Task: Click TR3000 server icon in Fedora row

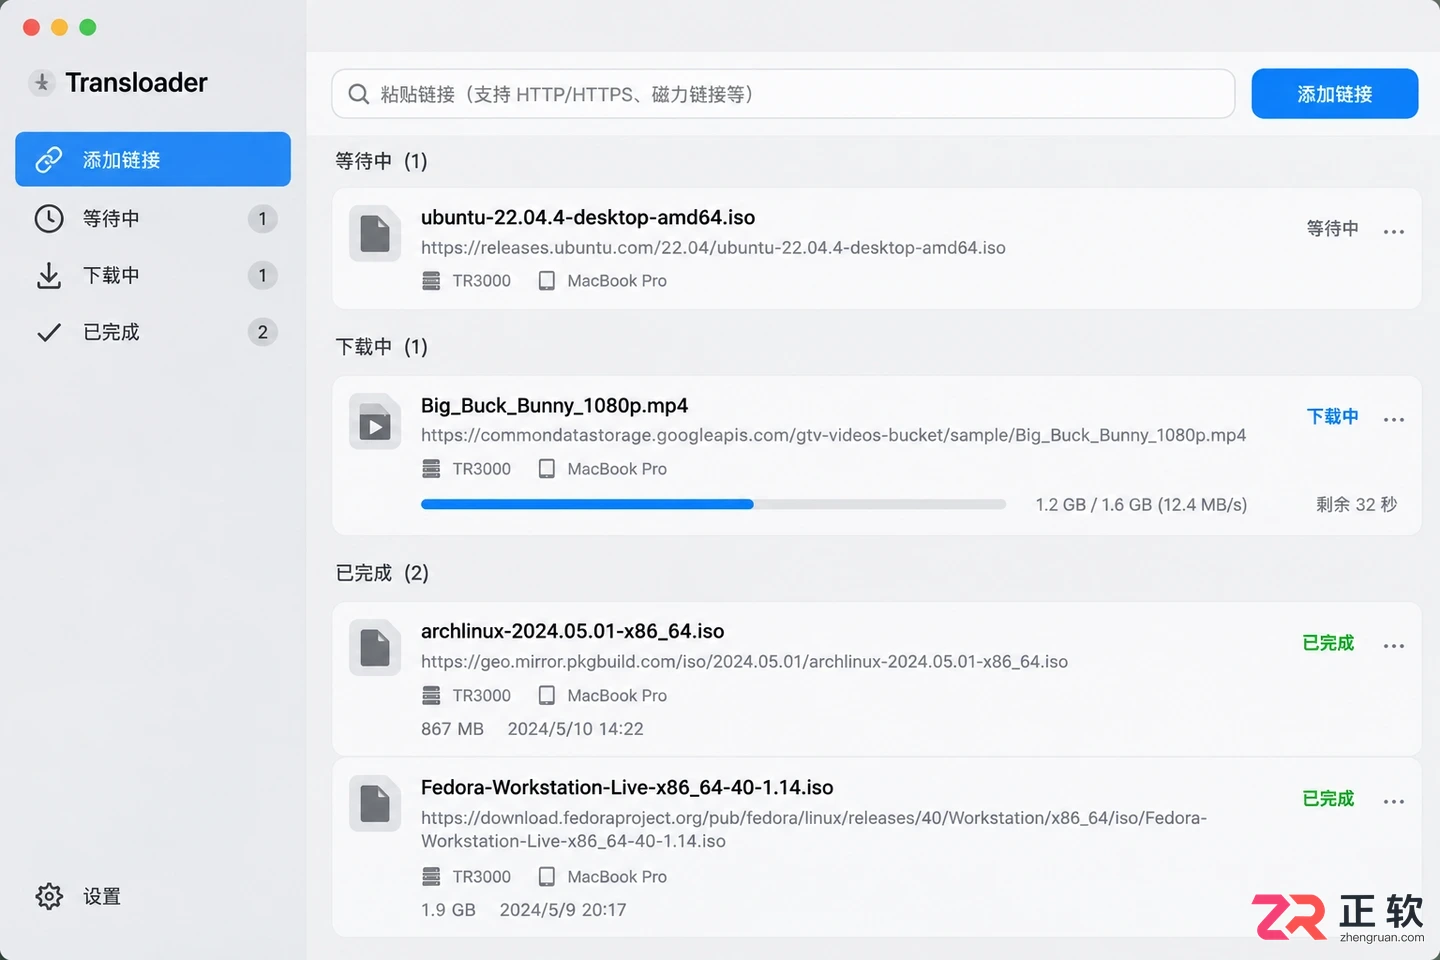Action: point(431,877)
